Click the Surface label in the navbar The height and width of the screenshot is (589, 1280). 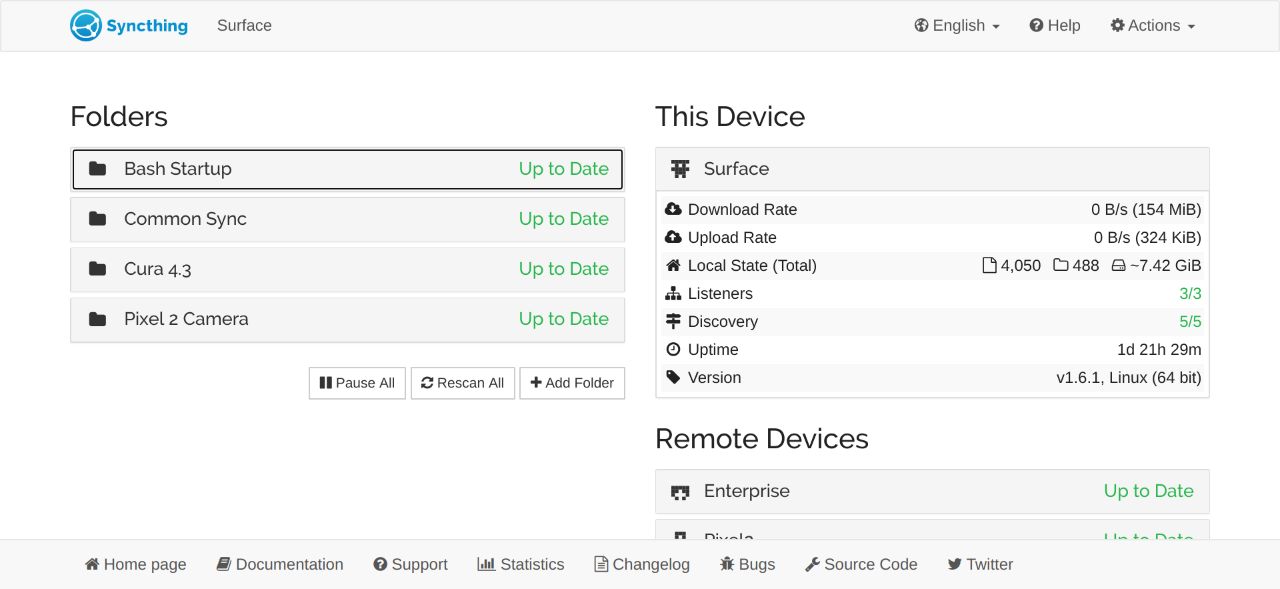click(x=244, y=26)
